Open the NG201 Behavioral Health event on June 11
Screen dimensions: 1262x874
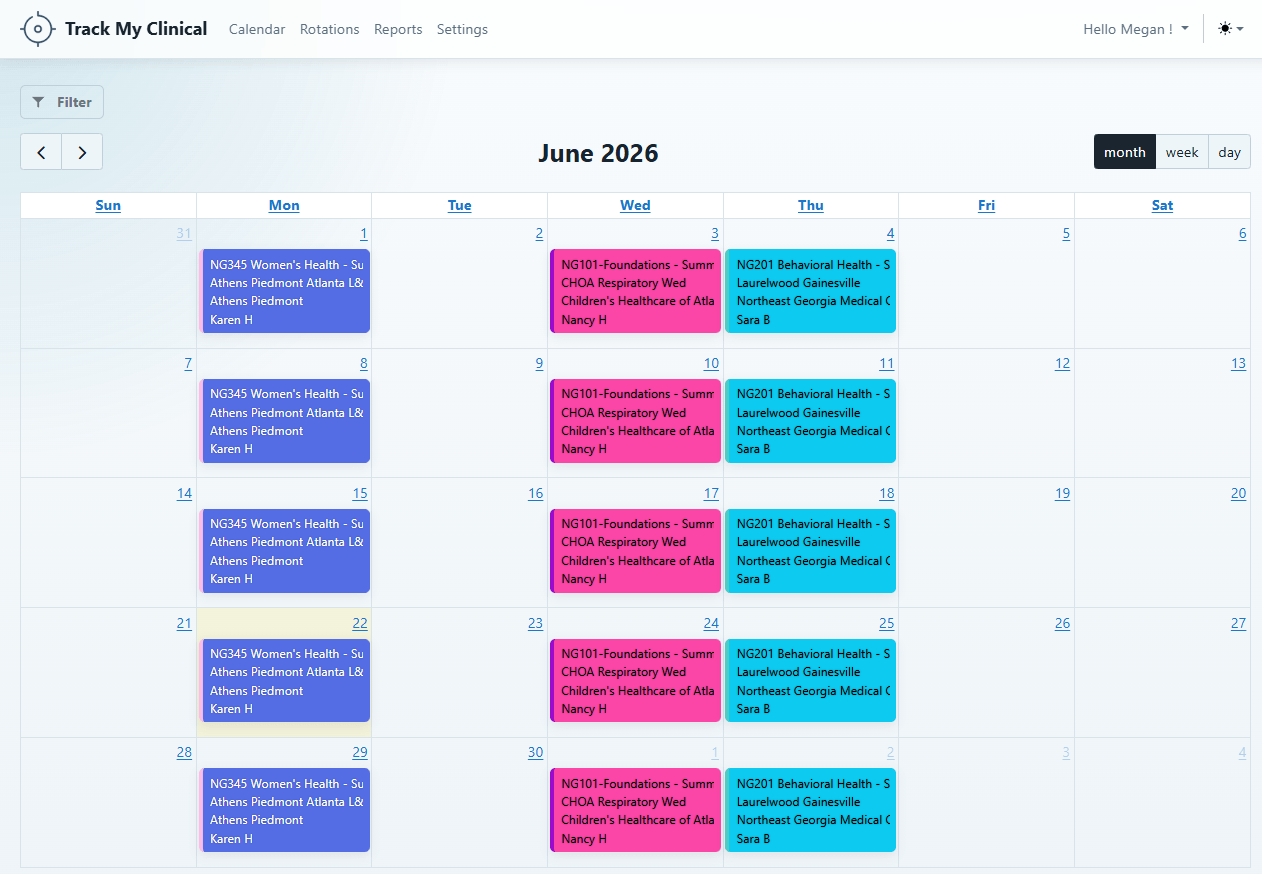[811, 421]
